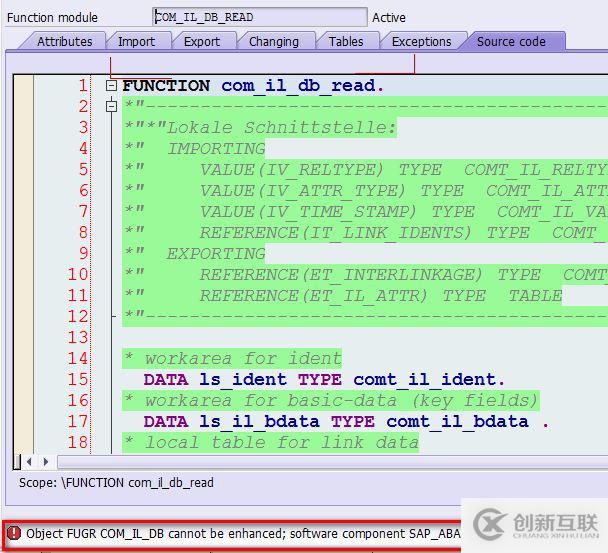Image resolution: width=608 pixels, height=553 pixels.
Task: Click the horizontal scrollbar track of the editor
Action: [x=333, y=462]
